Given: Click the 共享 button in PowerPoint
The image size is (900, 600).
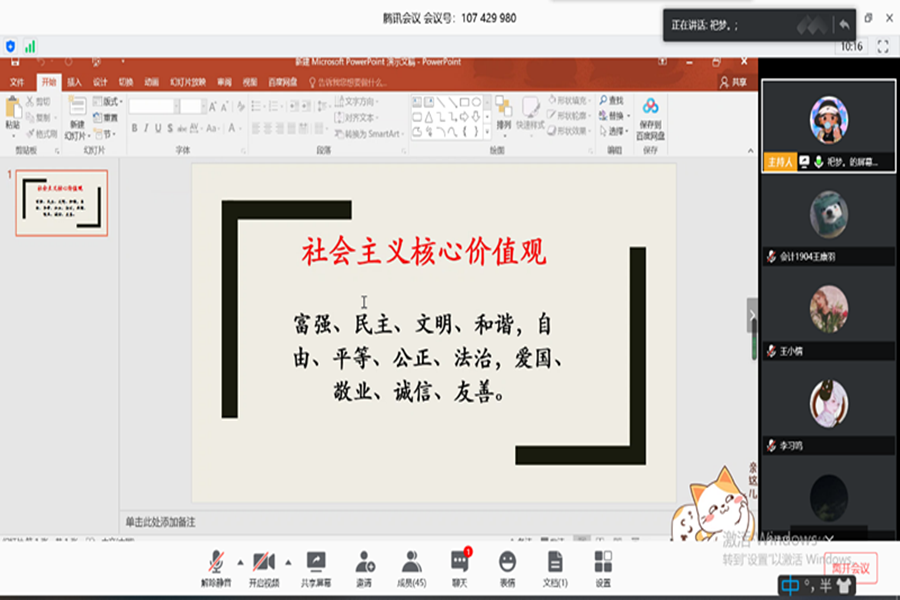Looking at the screenshot, I should pyautogui.click(x=734, y=82).
